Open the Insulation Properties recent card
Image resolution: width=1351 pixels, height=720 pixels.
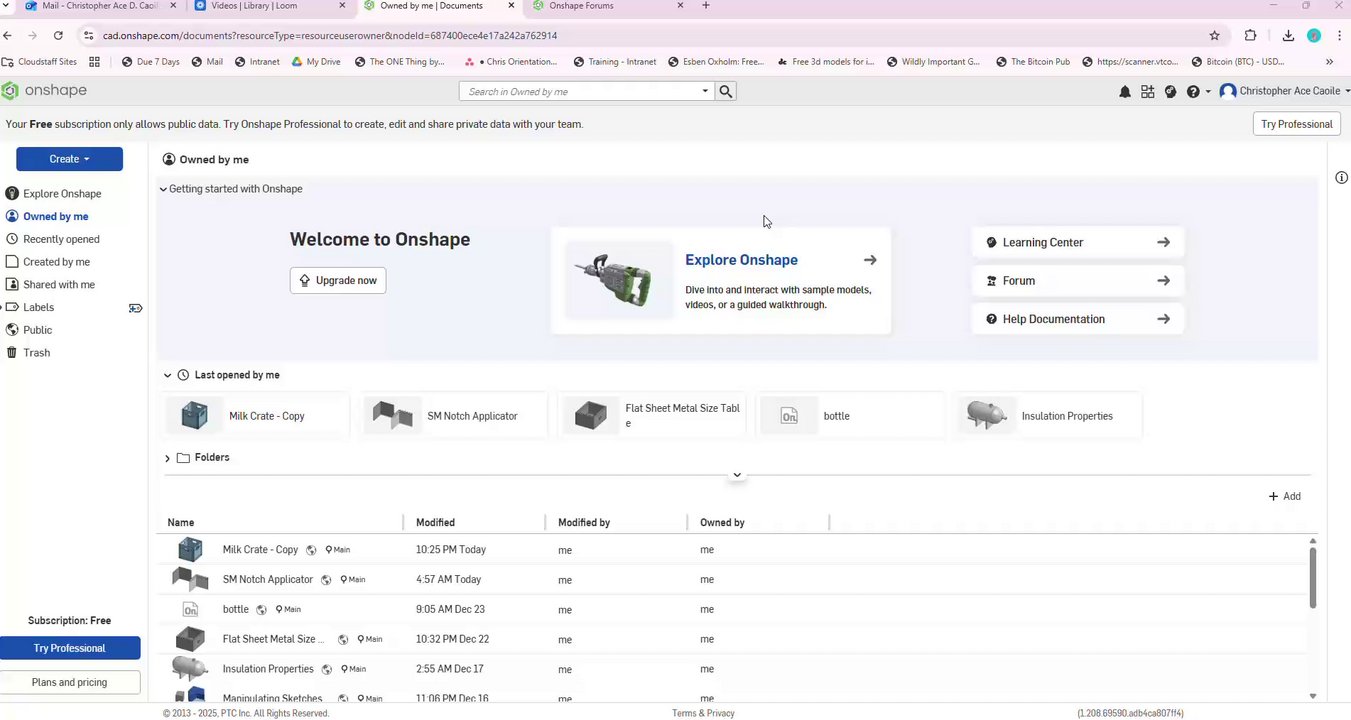(x=1048, y=416)
